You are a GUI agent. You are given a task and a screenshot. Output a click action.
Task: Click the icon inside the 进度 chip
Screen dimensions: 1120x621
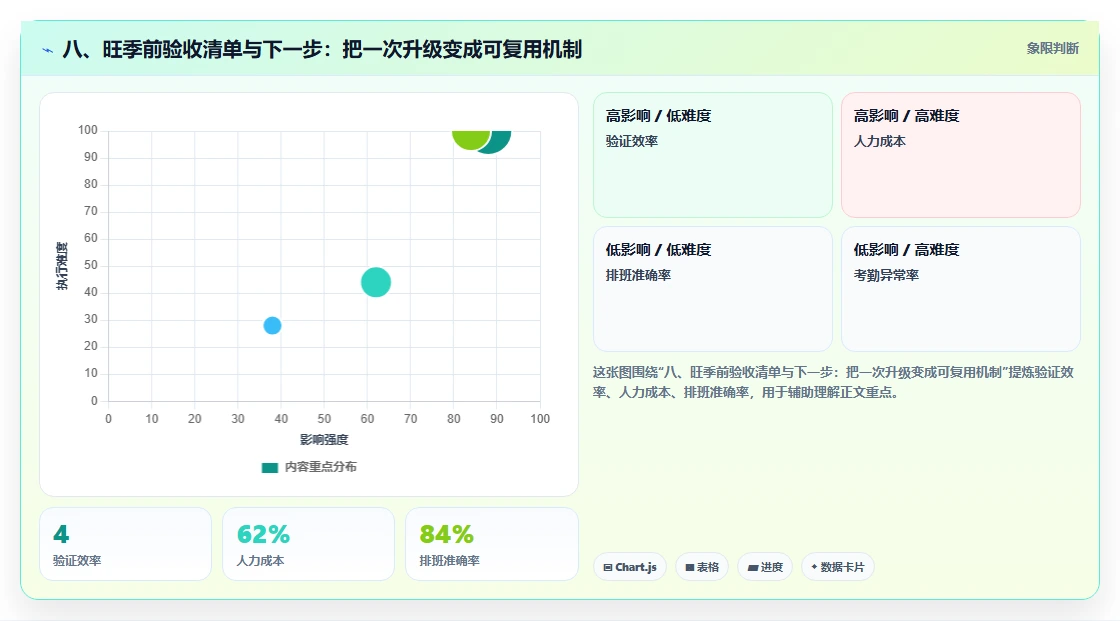753,568
